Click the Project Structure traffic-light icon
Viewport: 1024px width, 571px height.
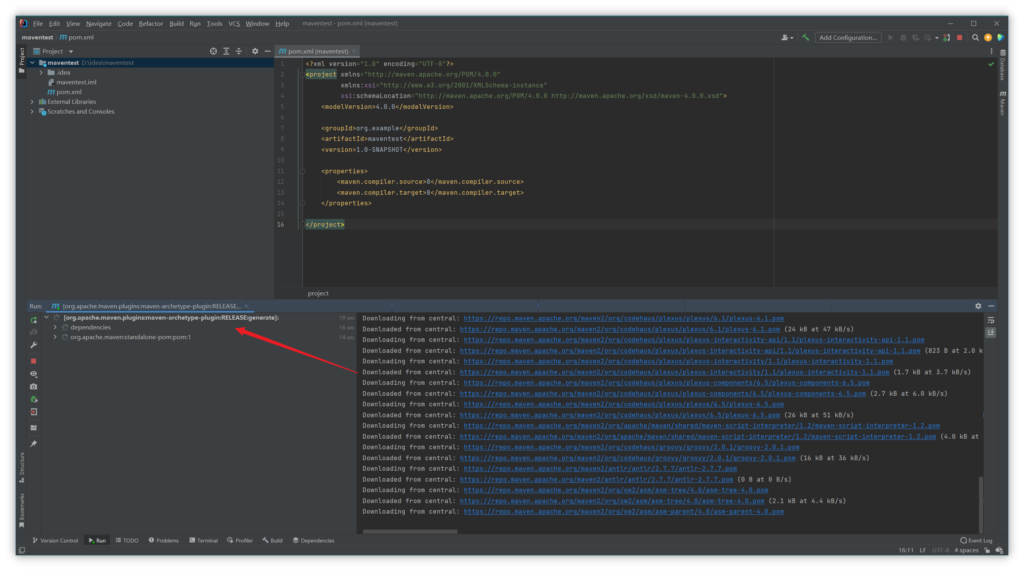coord(946,38)
